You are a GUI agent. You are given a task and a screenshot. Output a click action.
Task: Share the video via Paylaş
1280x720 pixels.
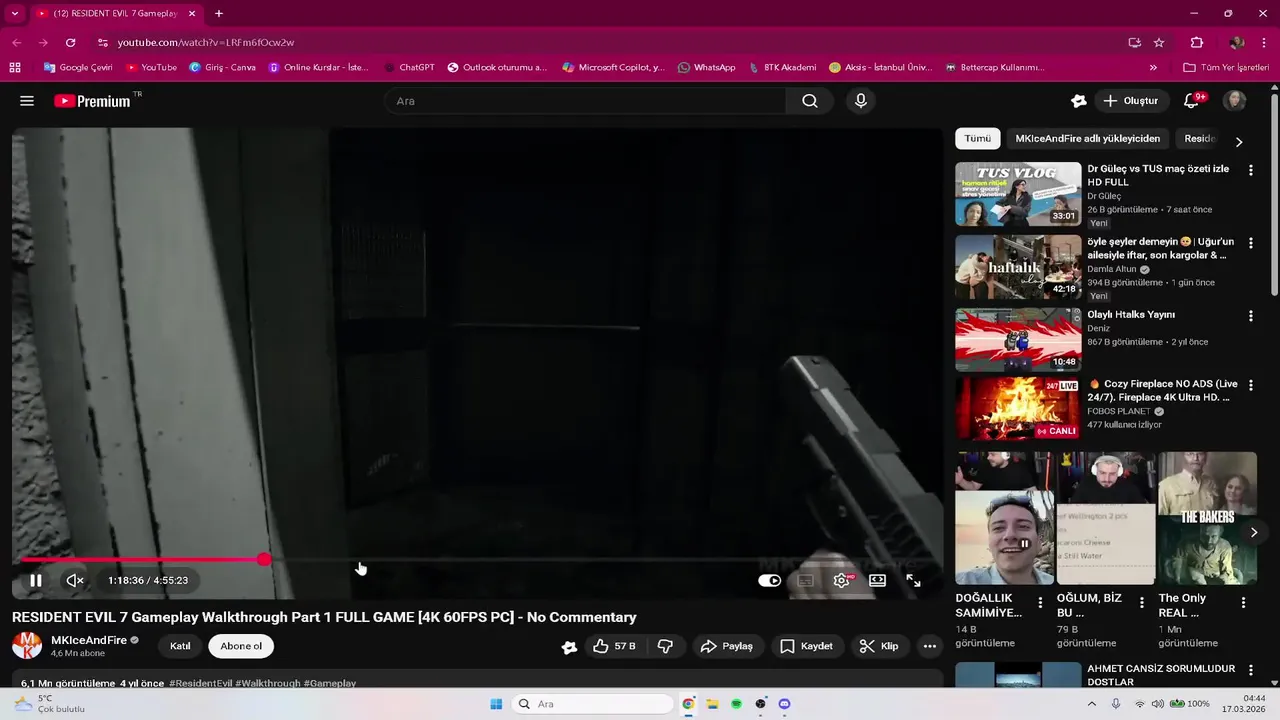pyautogui.click(x=727, y=646)
